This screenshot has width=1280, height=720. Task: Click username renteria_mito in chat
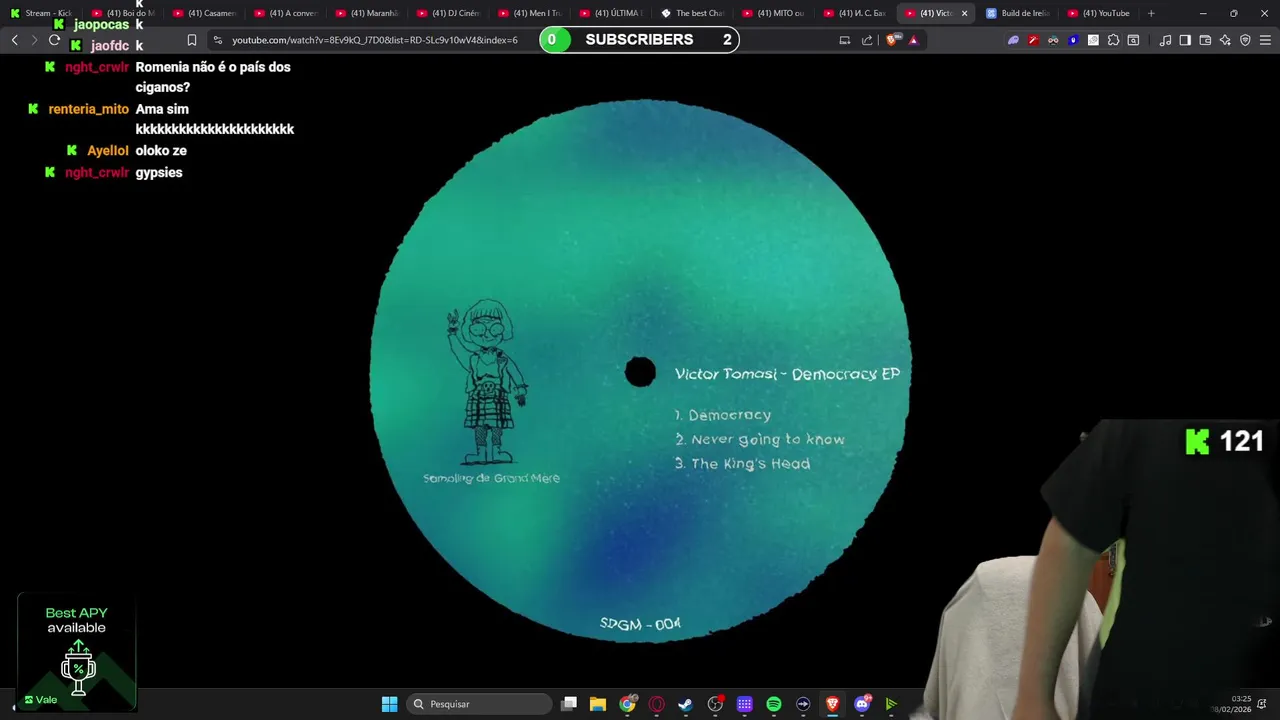click(x=89, y=109)
